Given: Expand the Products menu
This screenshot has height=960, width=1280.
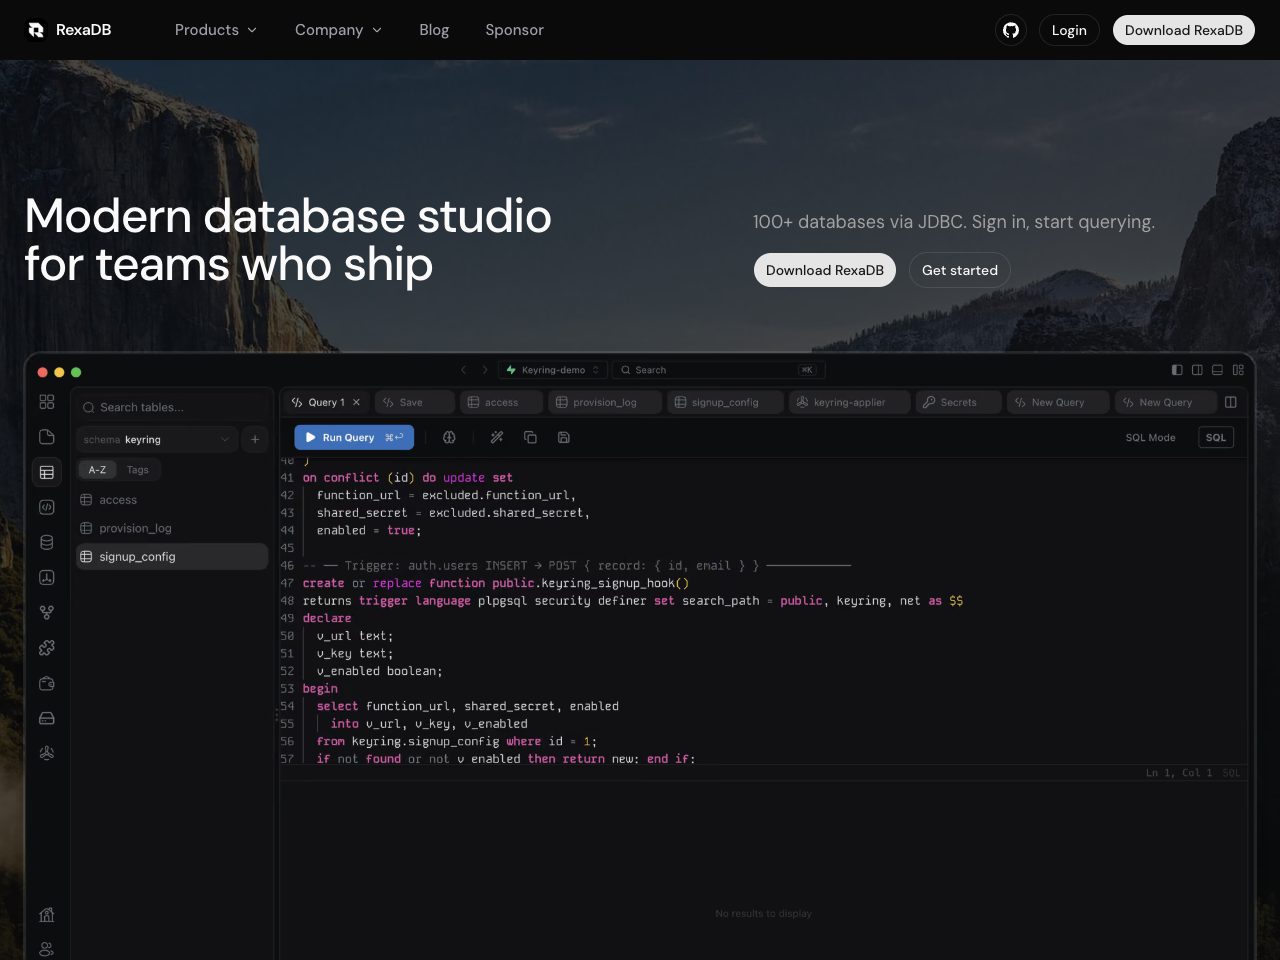Looking at the screenshot, I should point(216,30).
